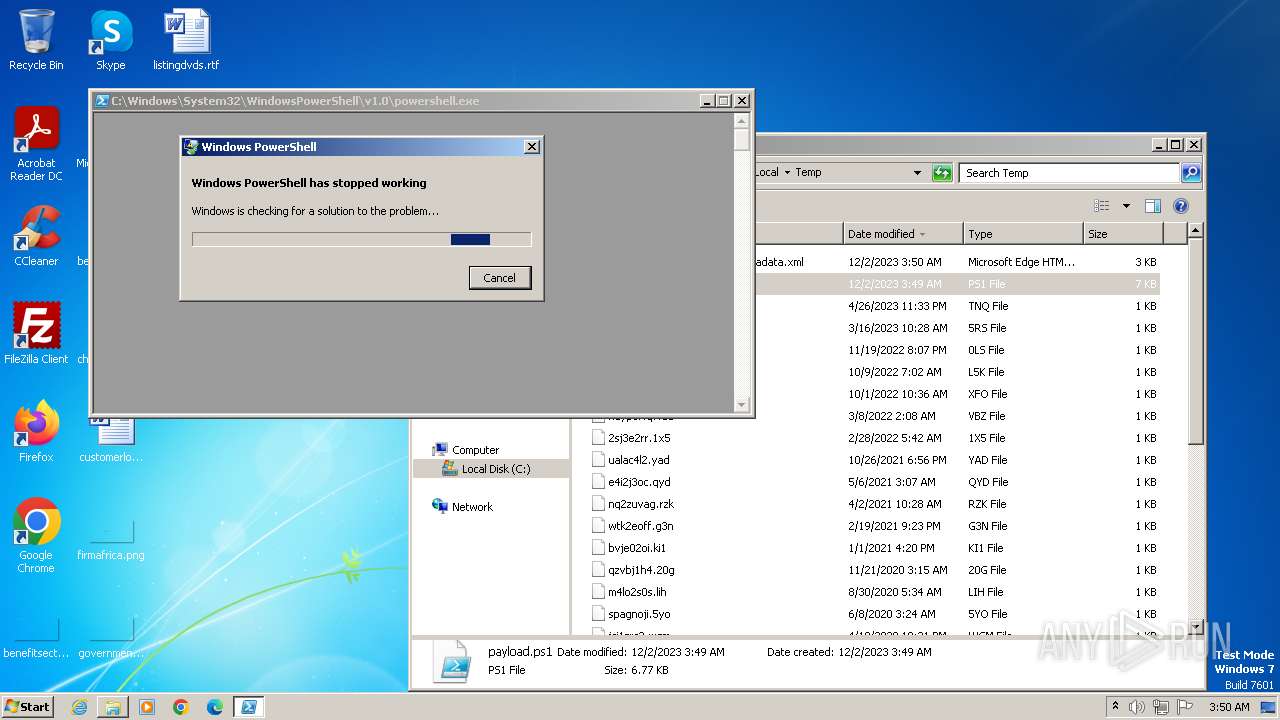
Task: Click Internet Explorer taskbar icon
Action: coord(79,707)
